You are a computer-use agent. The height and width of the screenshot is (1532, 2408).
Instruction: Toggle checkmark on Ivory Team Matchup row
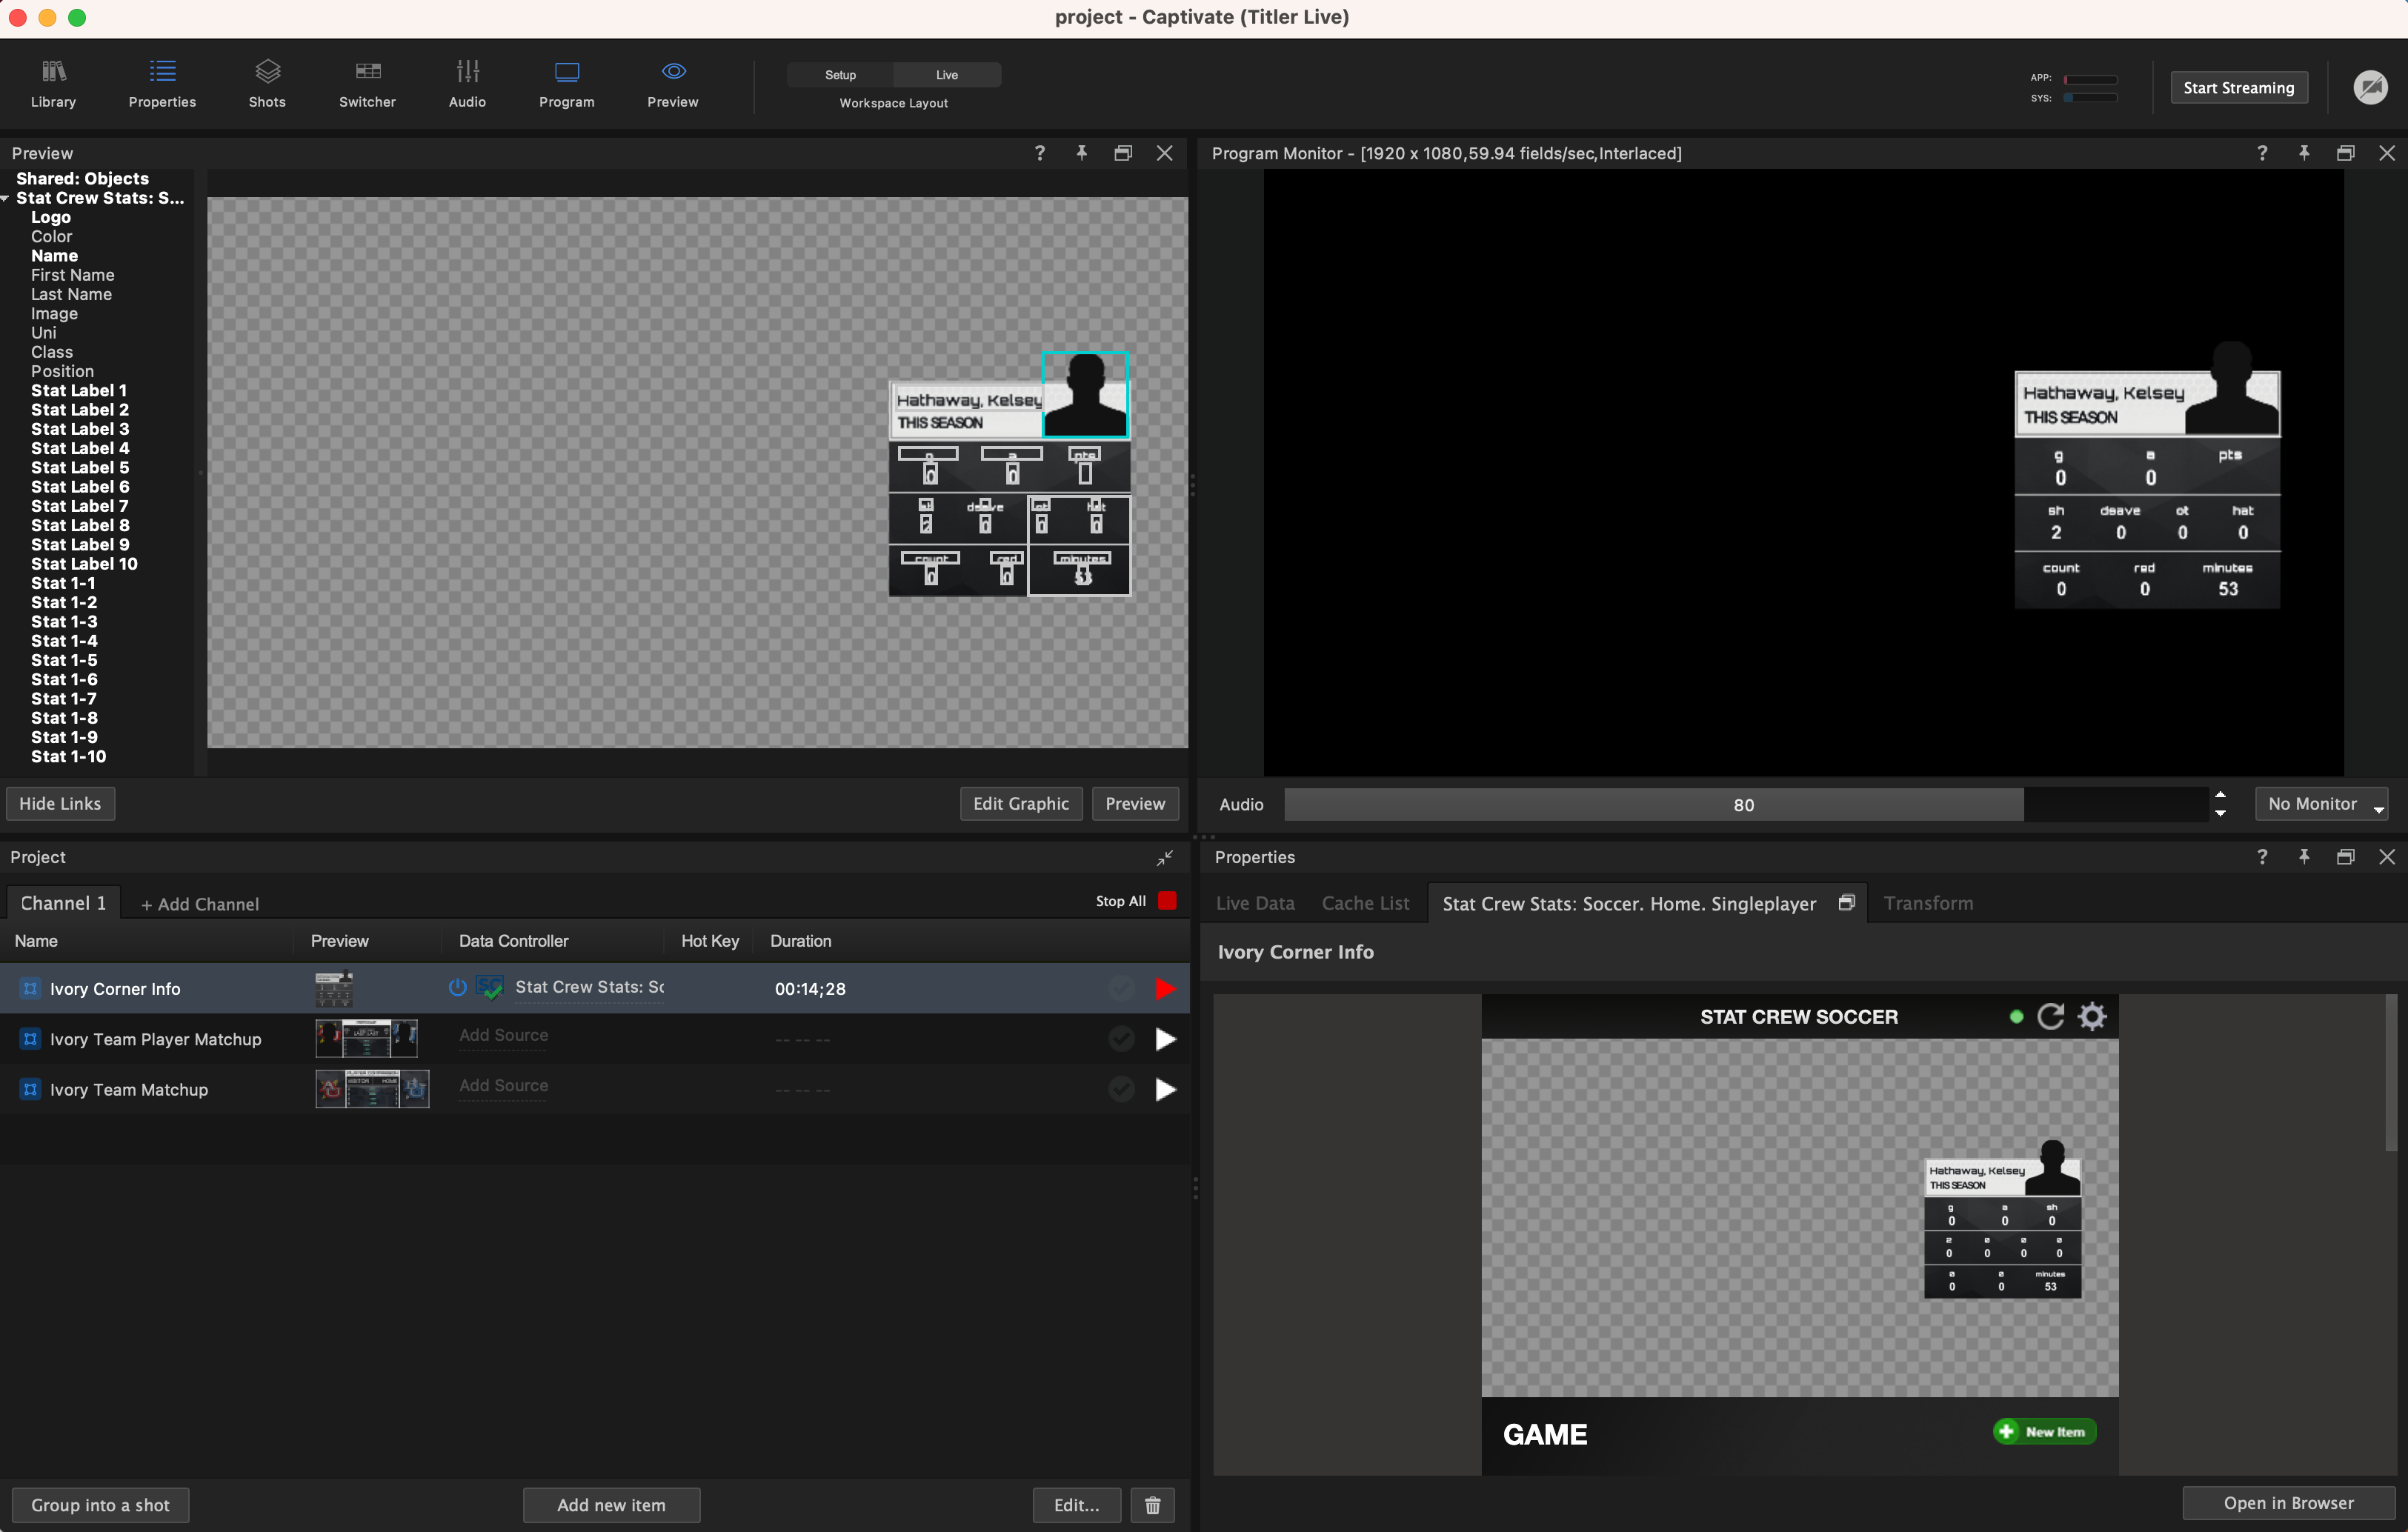[1121, 1090]
